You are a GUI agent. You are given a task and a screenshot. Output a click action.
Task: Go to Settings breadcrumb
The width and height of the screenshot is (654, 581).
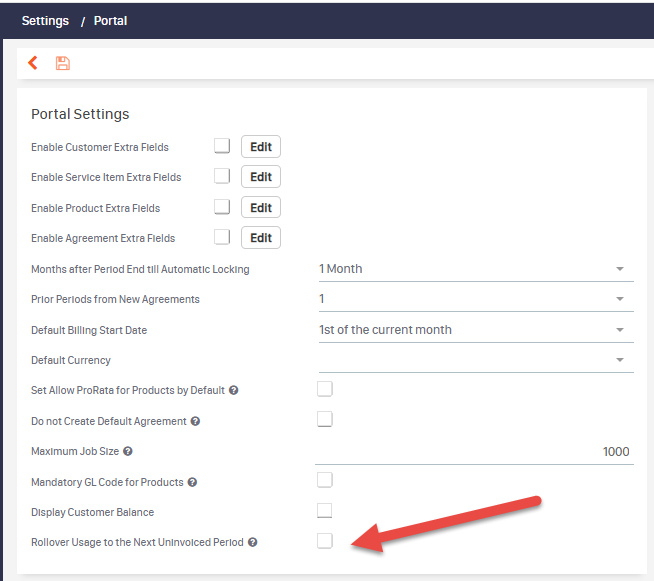tap(45, 21)
